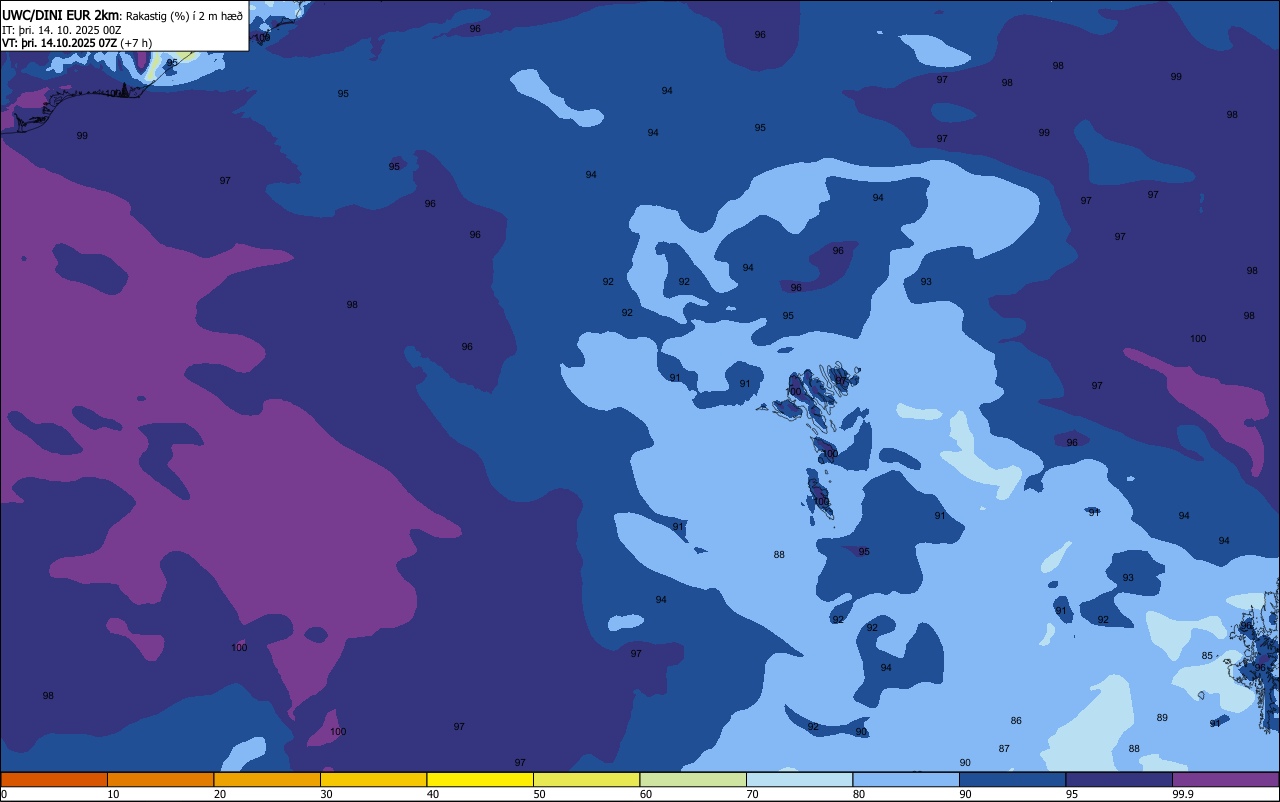Select the light blue 80–90 legend swatch
The image size is (1280, 802).
coord(906,779)
